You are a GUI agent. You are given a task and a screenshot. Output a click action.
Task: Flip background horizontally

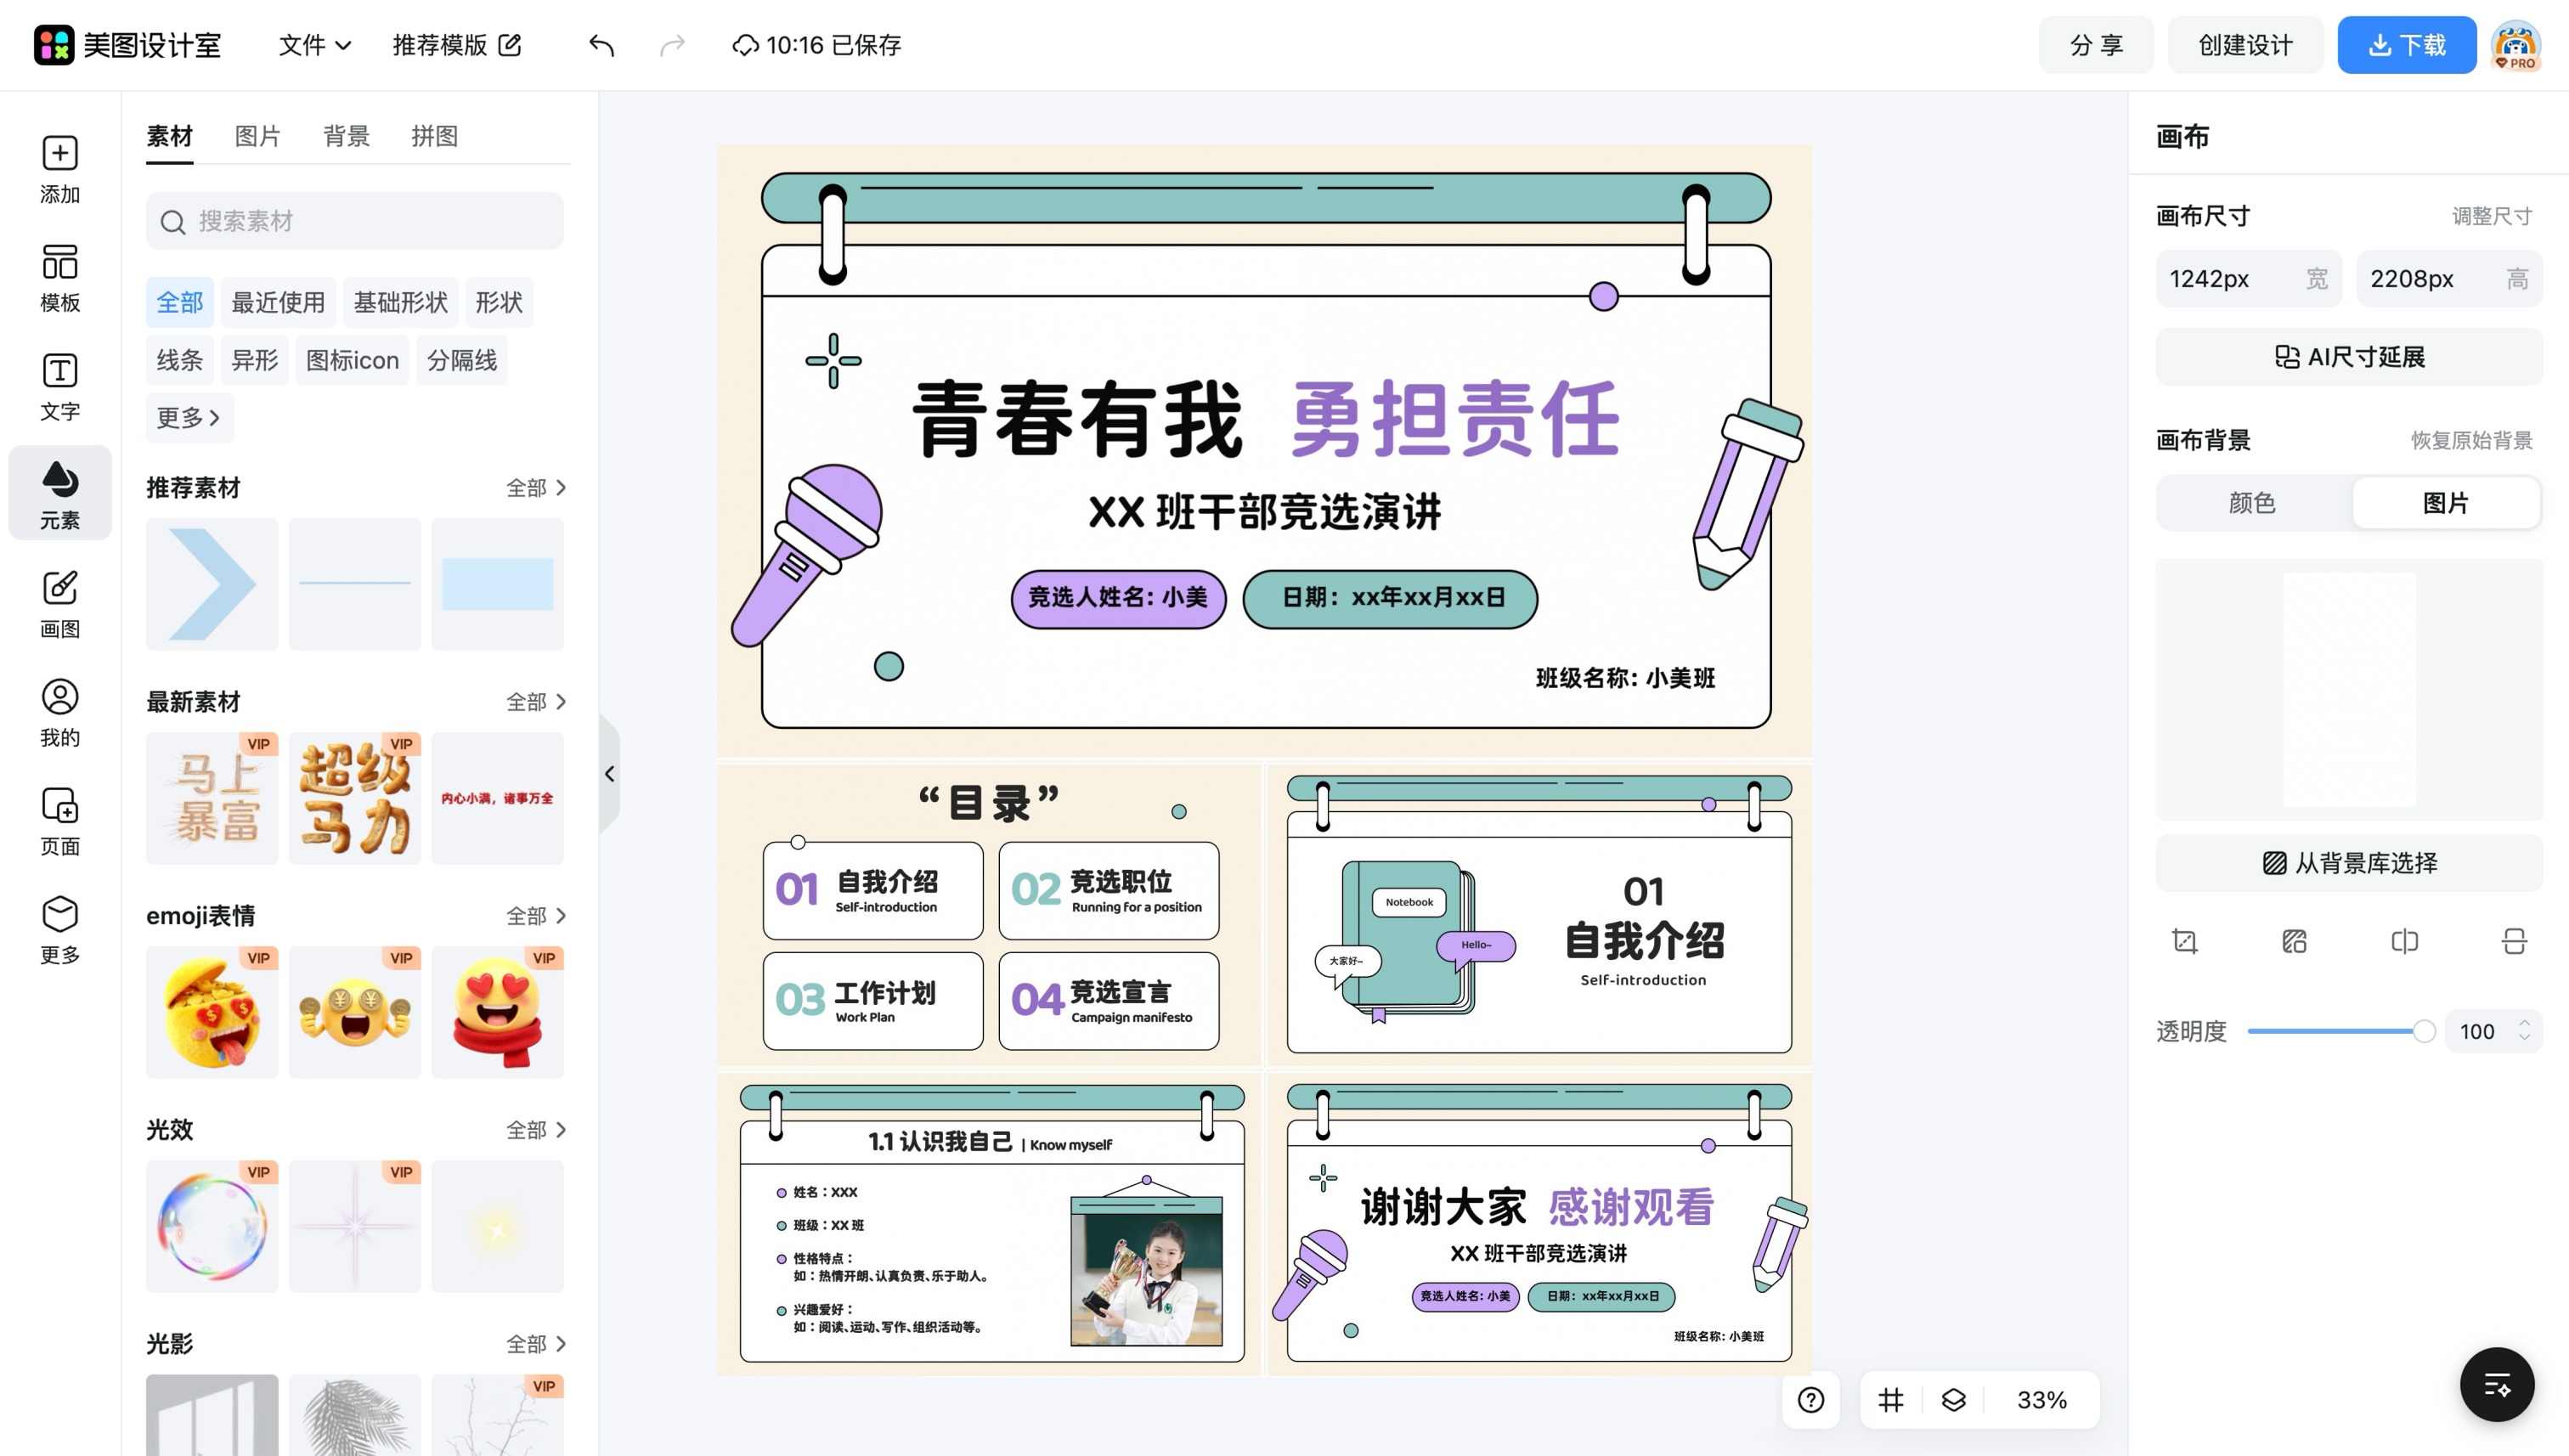(x=2404, y=941)
